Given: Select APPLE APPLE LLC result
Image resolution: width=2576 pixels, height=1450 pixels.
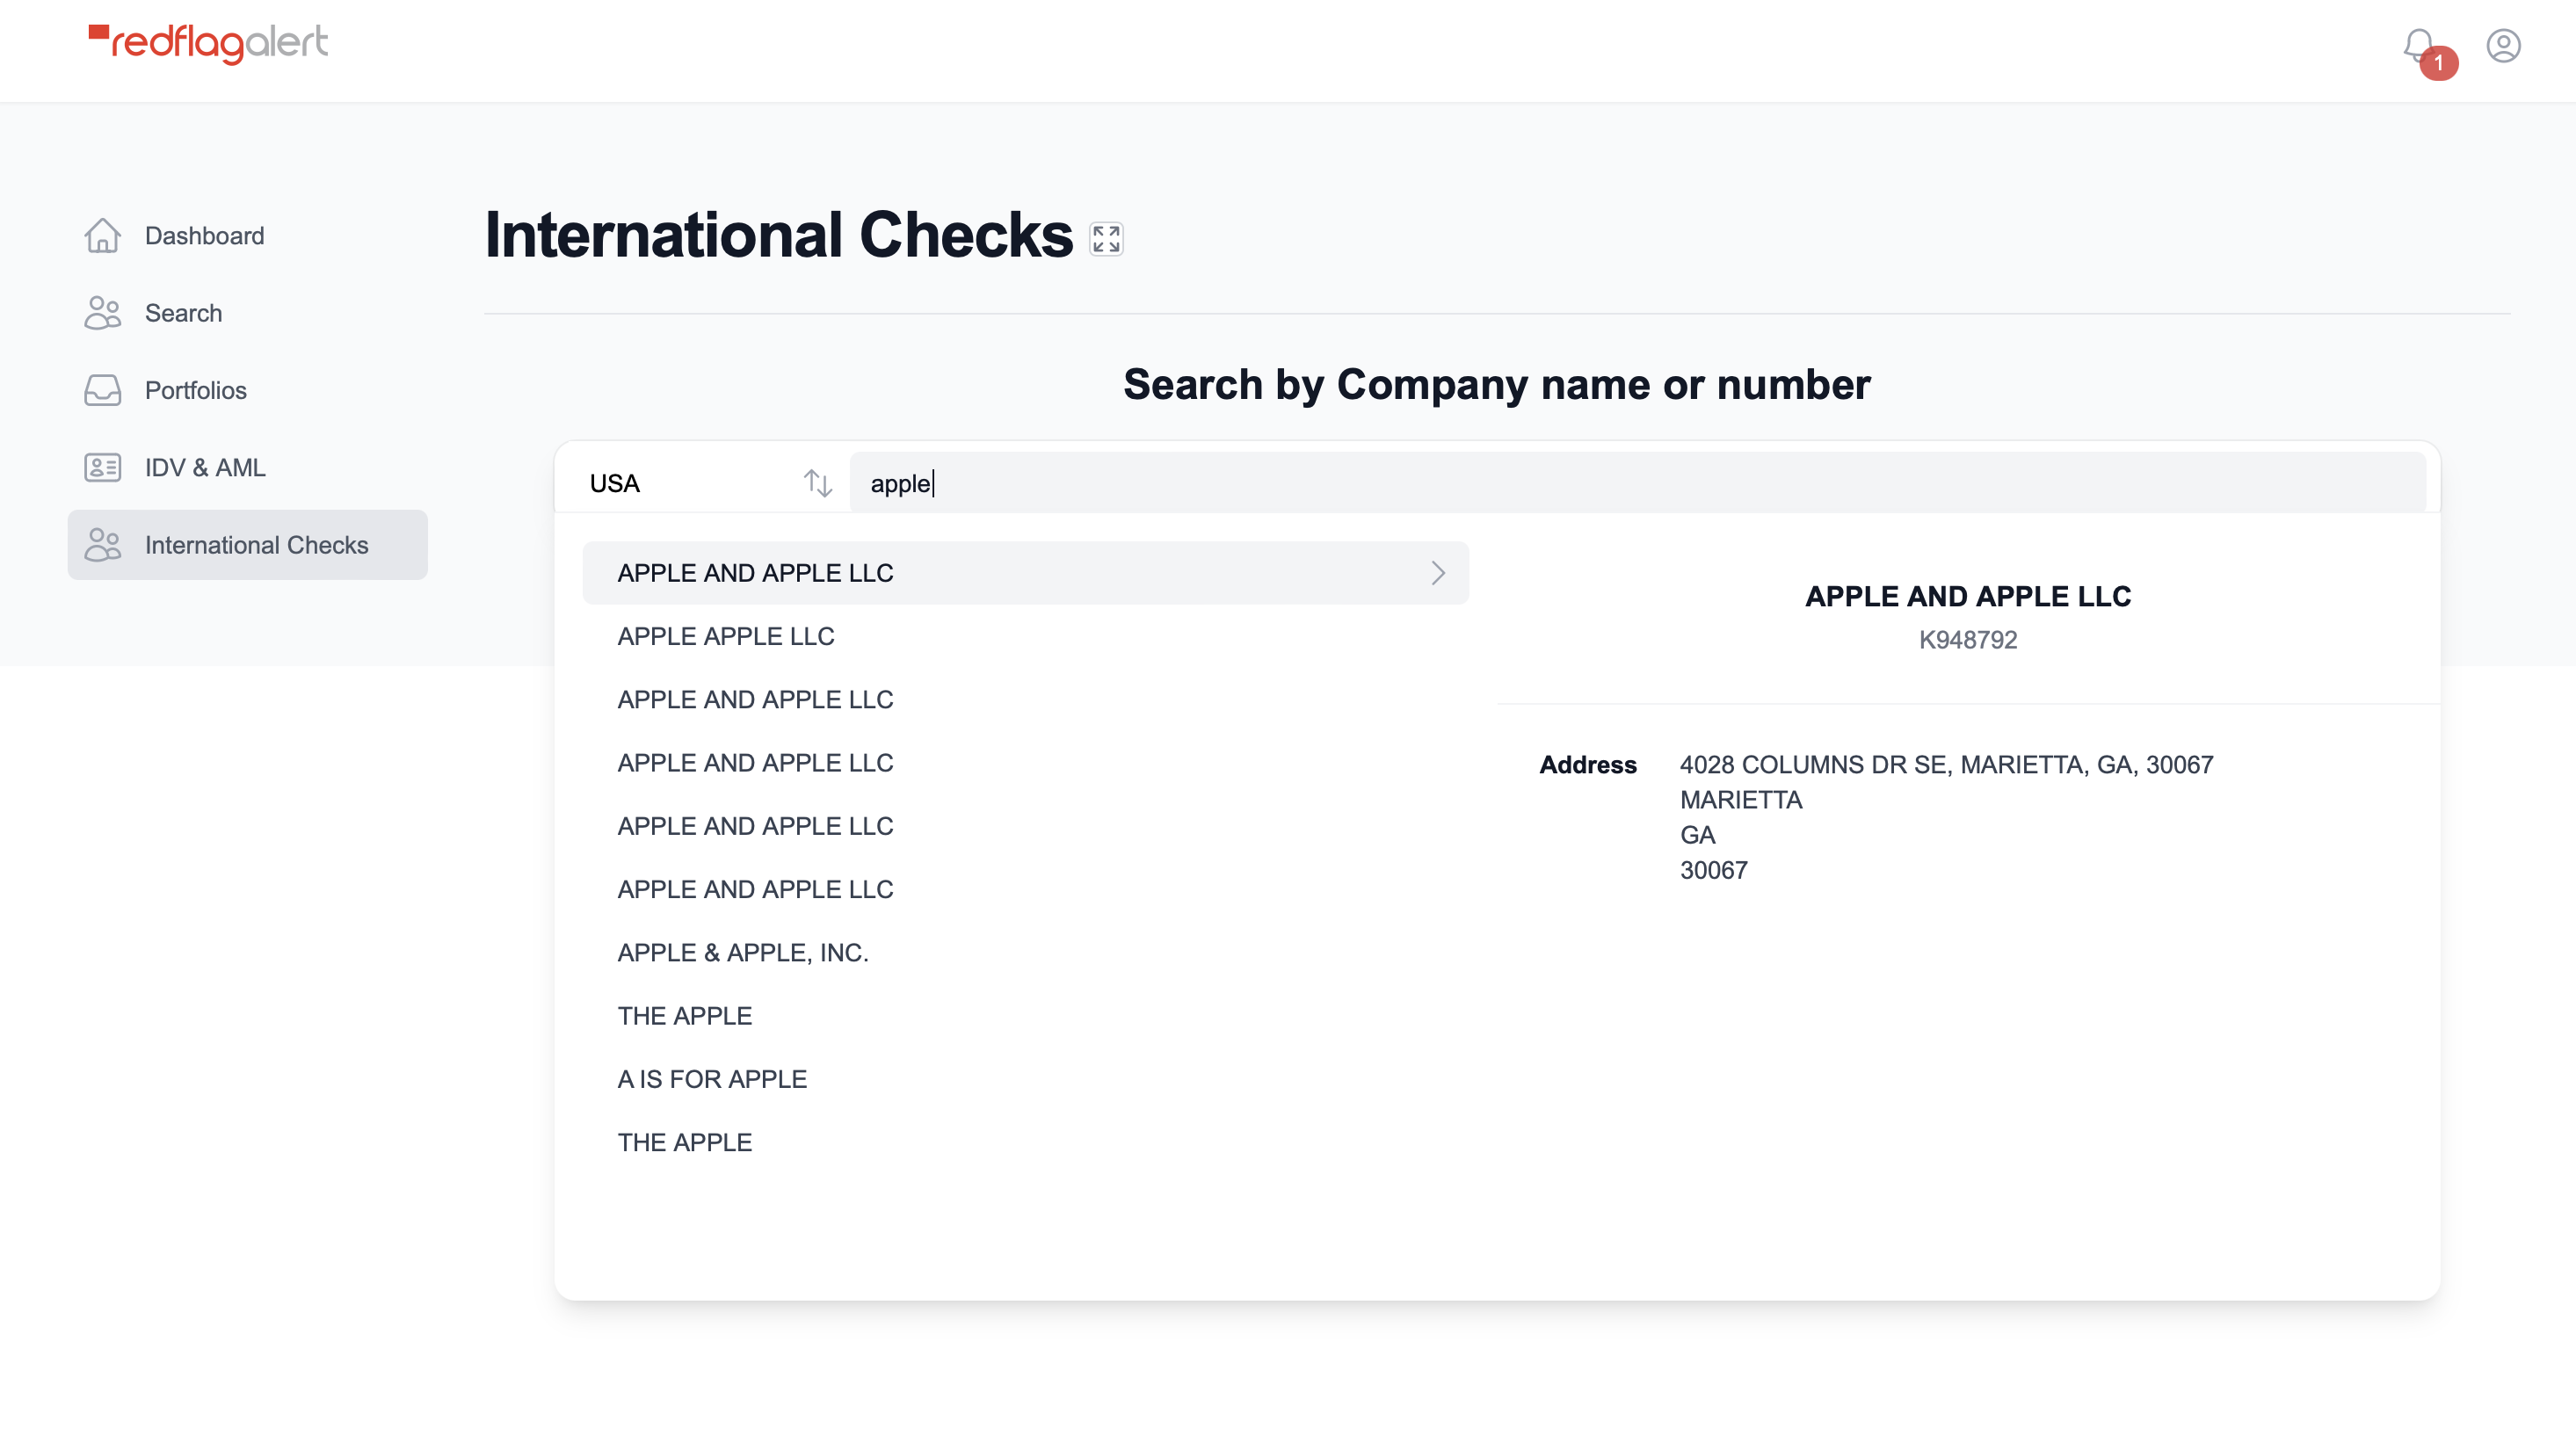Looking at the screenshot, I should [726, 636].
